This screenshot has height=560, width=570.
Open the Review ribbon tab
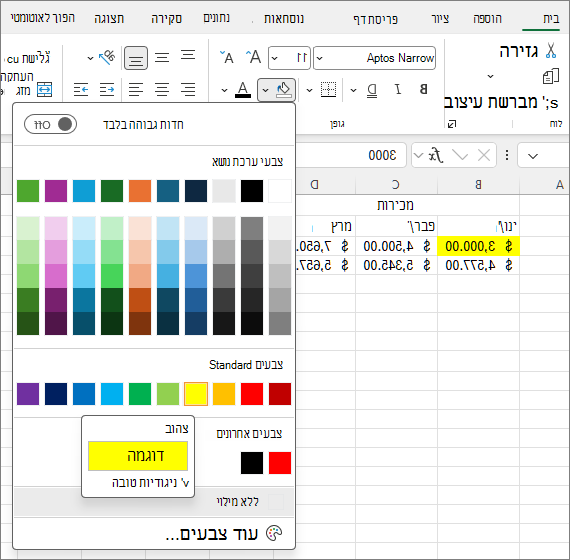tap(166, 18)
